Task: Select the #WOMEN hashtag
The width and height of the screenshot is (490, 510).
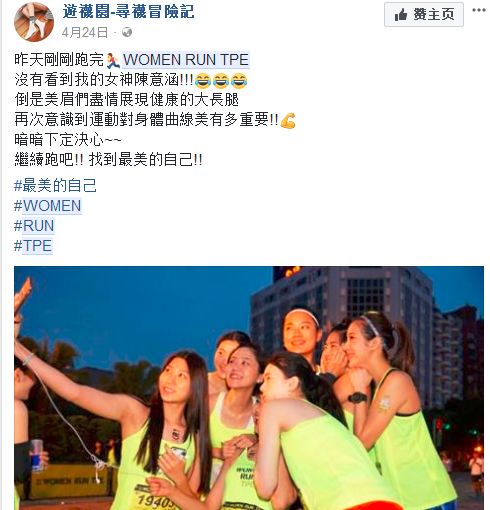Action: click(48, 206)
